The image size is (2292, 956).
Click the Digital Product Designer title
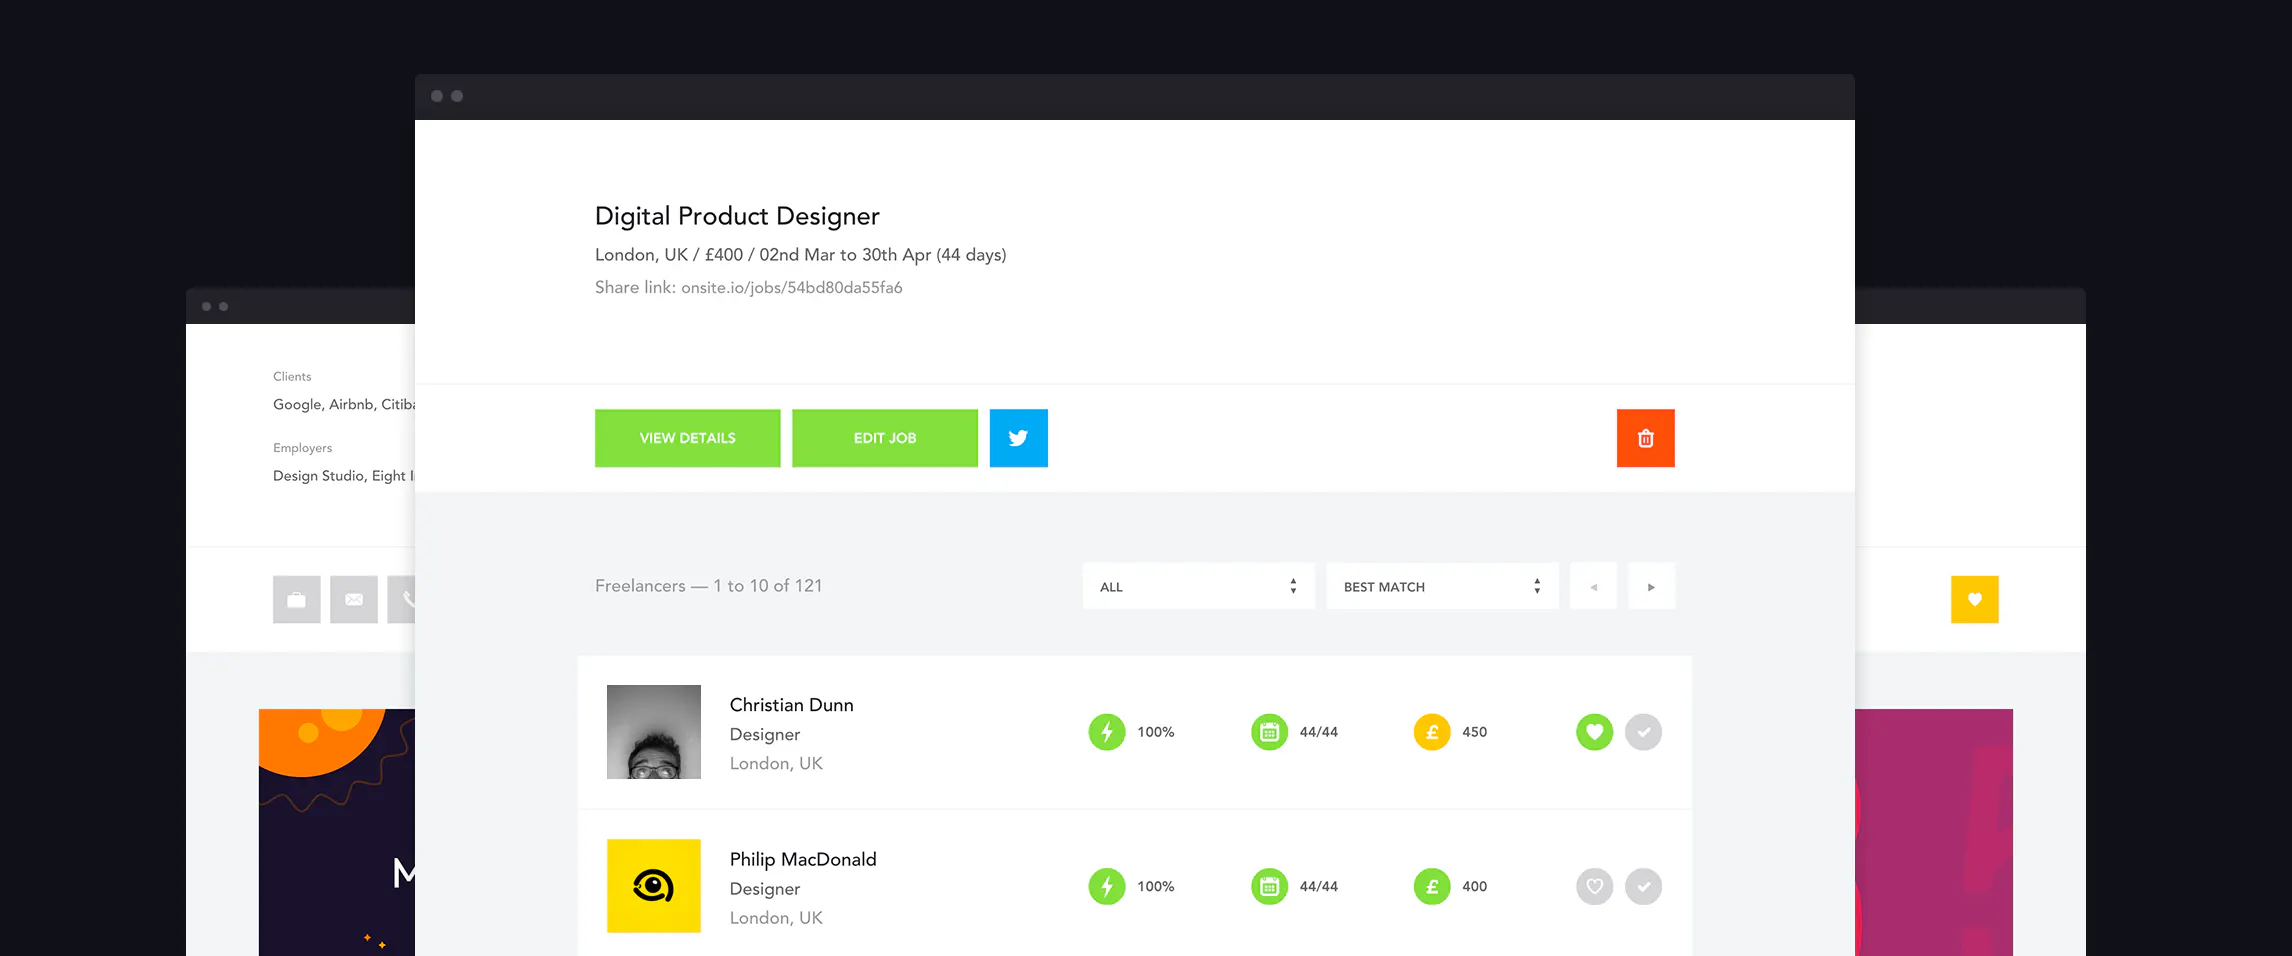tap(737, 216)
